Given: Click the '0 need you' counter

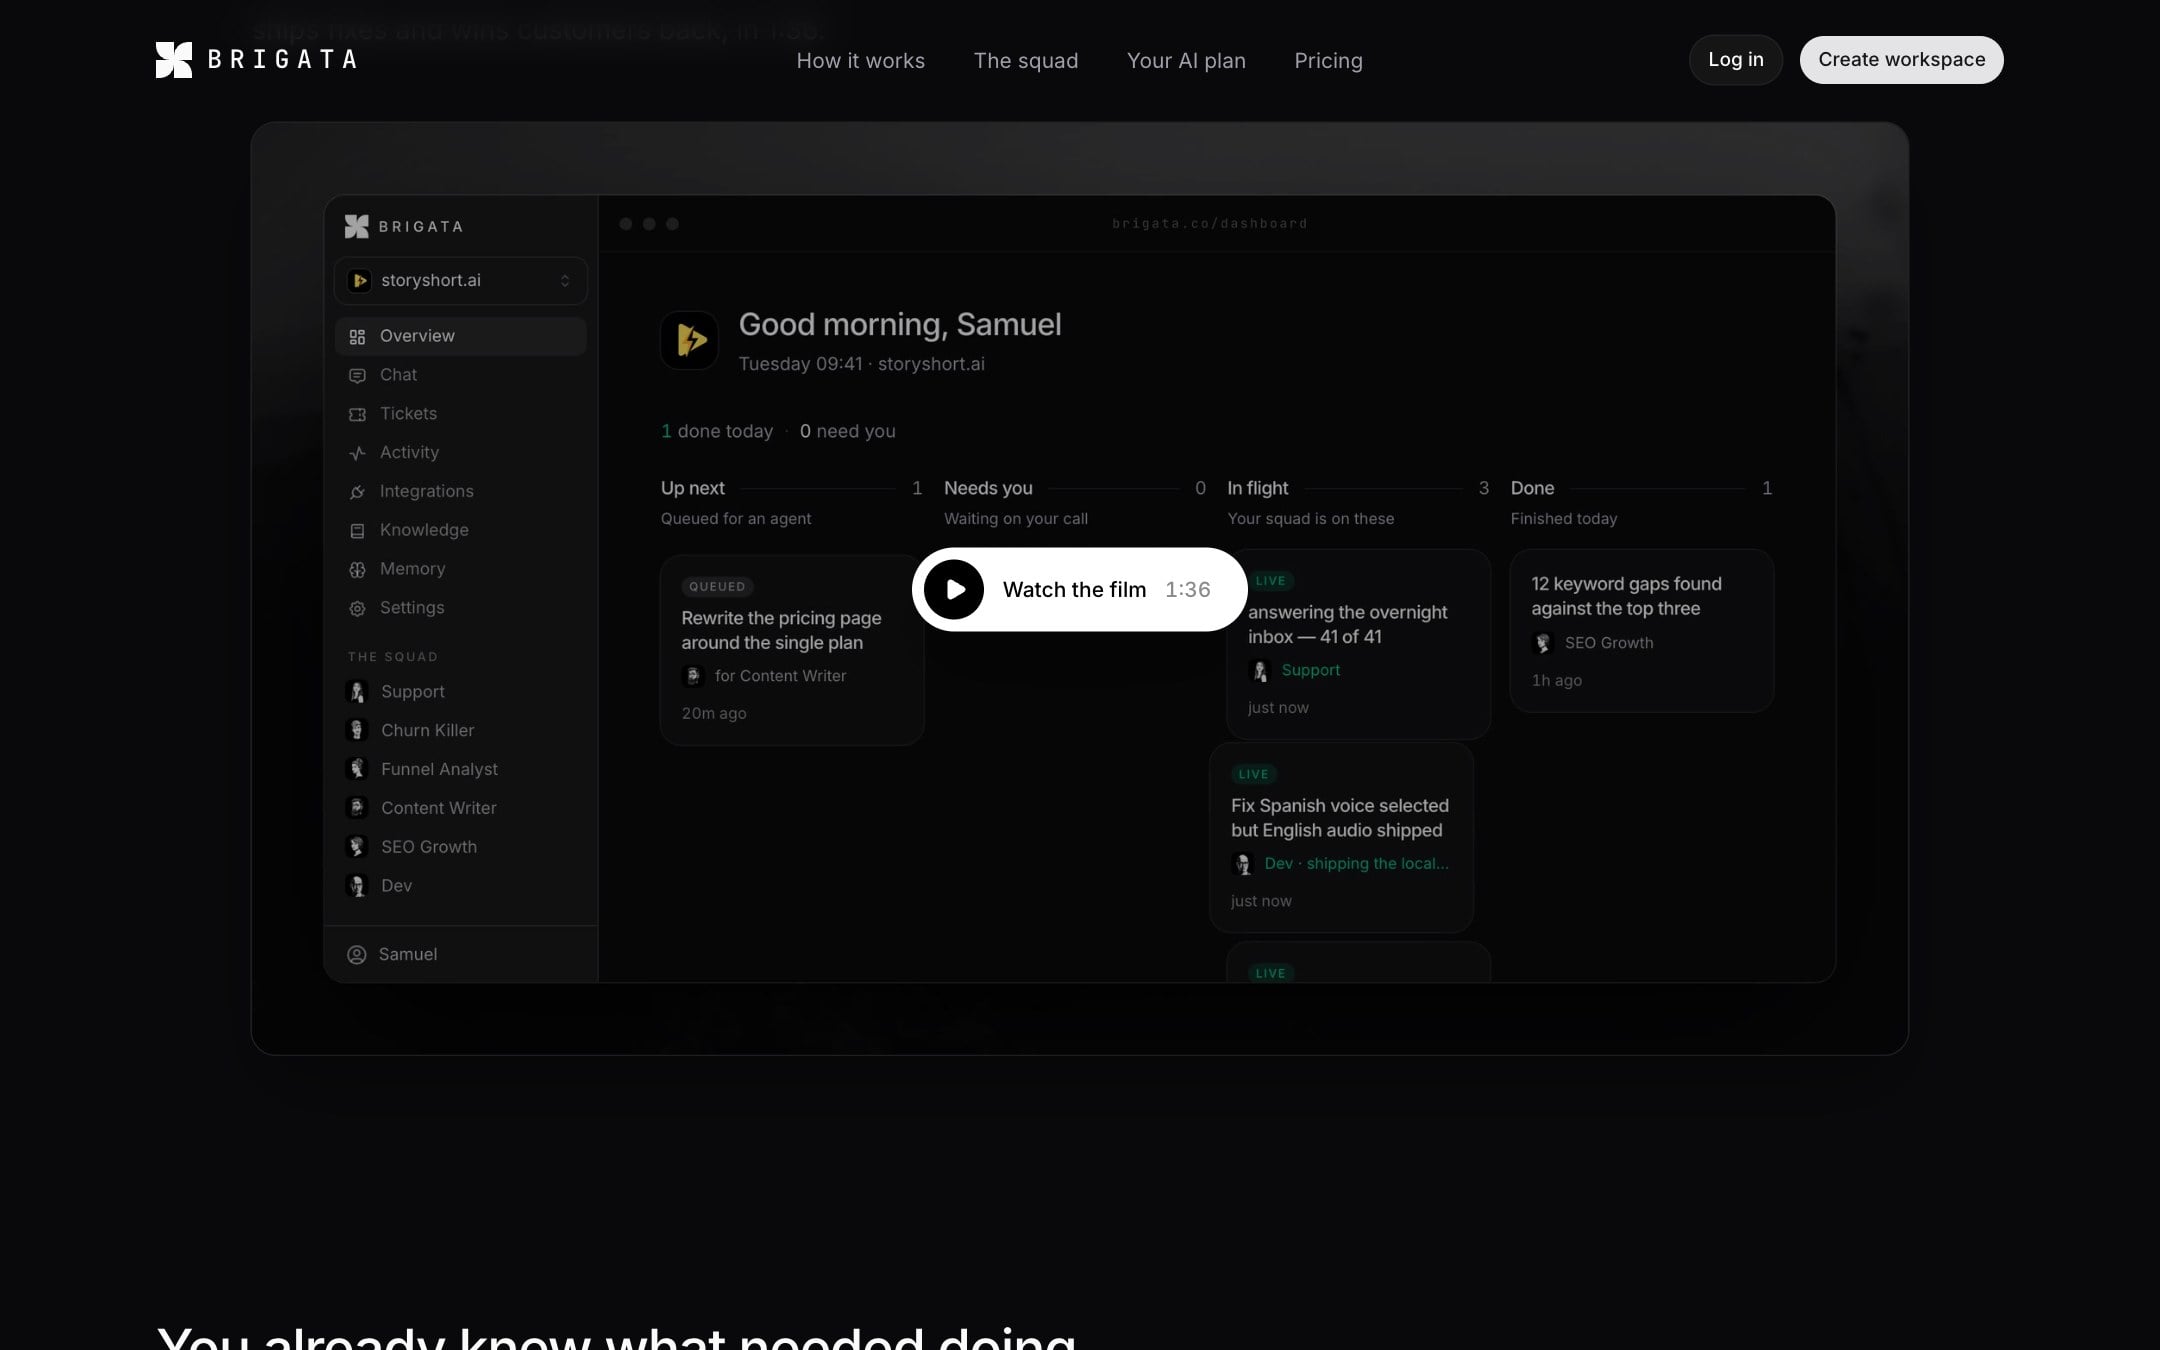Looking at the screenshot, I should tap(847, 431).
